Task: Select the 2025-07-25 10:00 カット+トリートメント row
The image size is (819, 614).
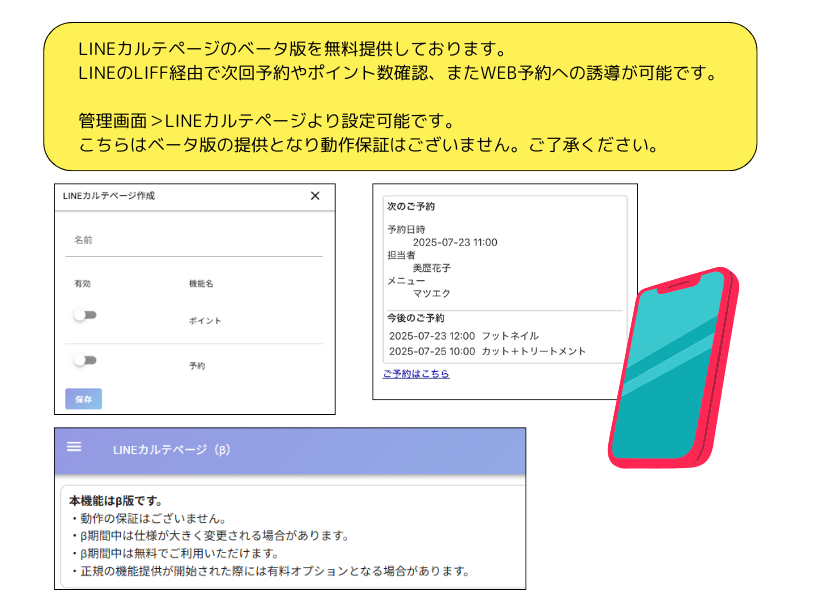Action: pyautogui.click(x=487, y=351)
